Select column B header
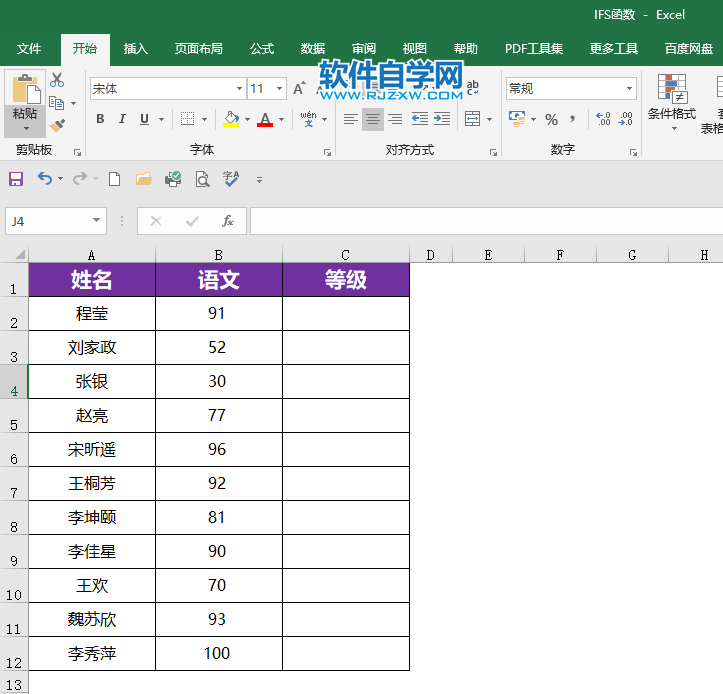This screenshot has width=723, height=694. click(x=219, y=255)
